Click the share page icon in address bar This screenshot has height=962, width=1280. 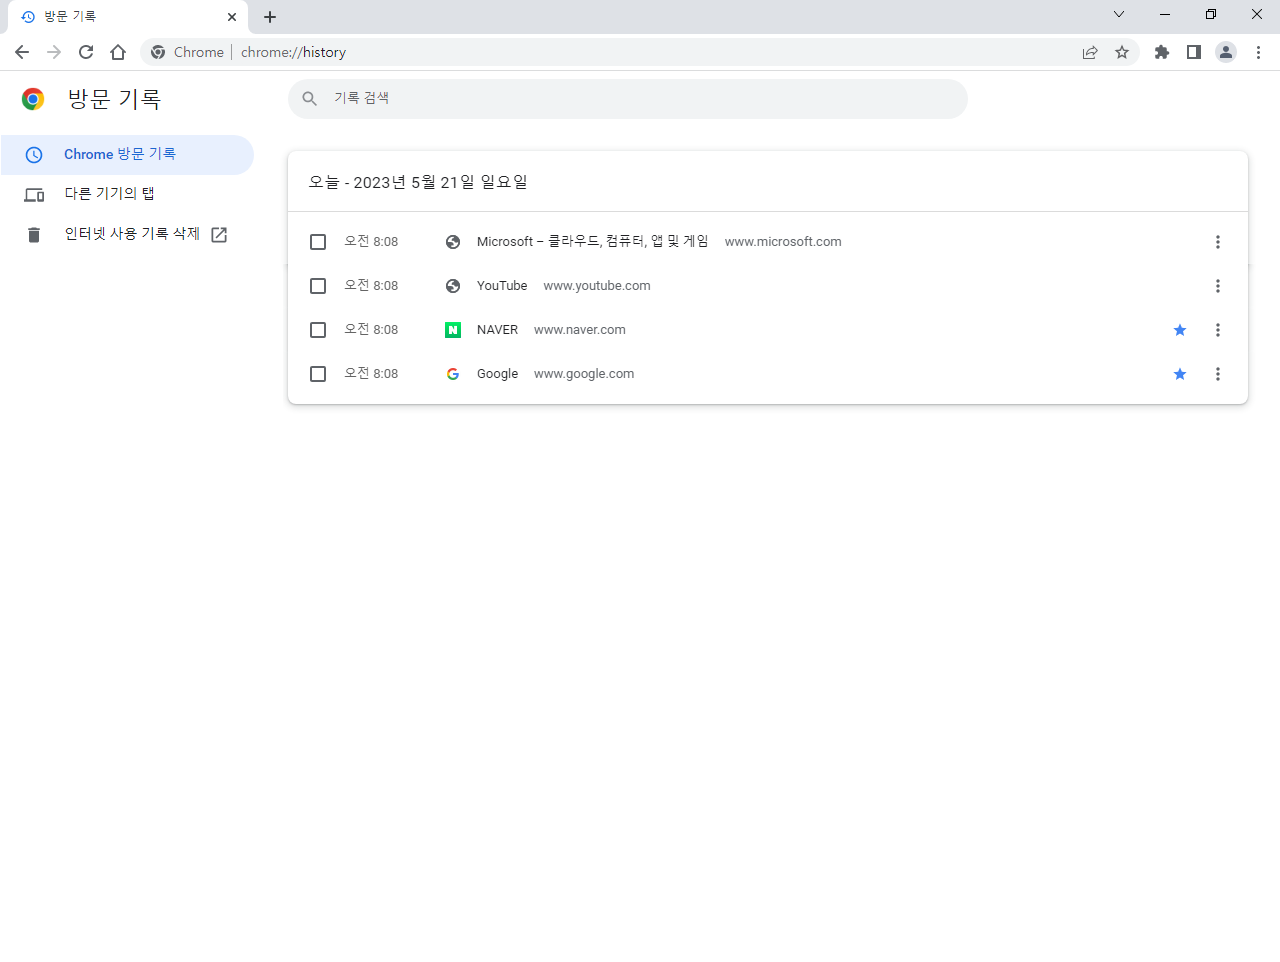pyautogui.click(x=1090, y=52)
